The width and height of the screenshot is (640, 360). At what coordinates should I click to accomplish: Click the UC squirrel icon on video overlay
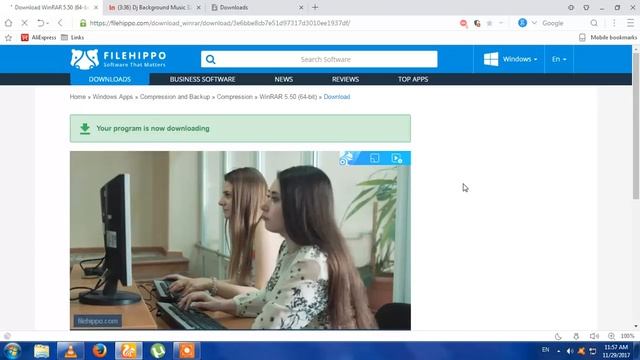(x=346, y=158)
